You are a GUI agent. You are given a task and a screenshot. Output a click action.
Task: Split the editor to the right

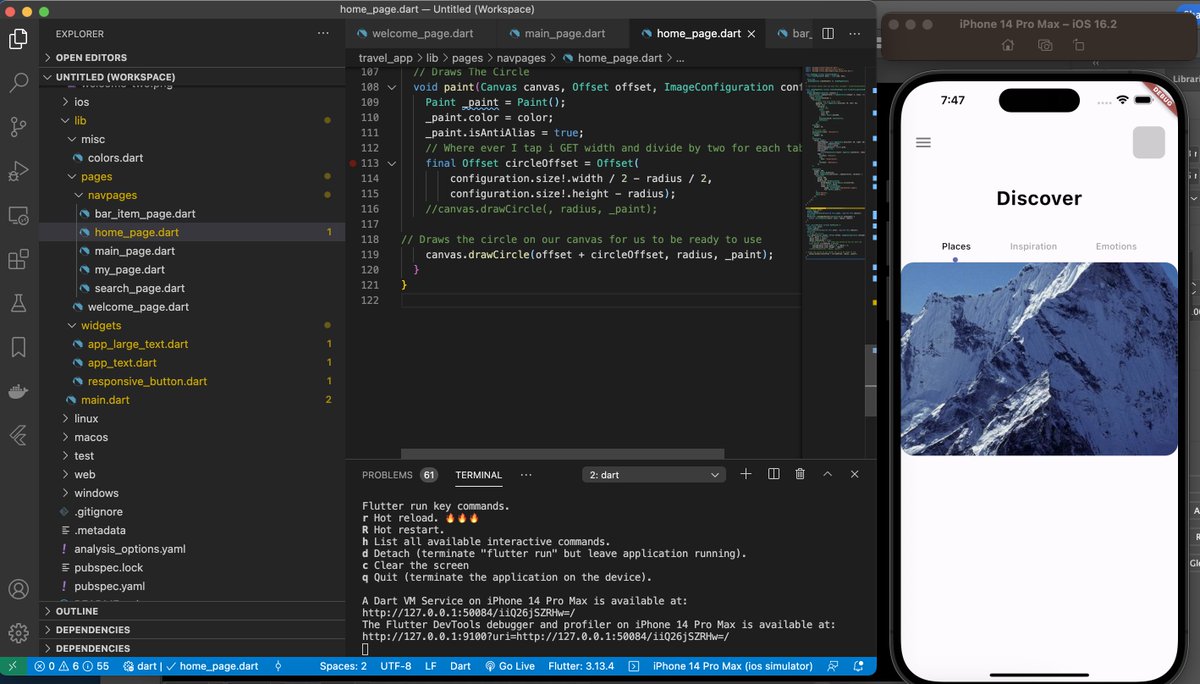(x=828, y=33)
